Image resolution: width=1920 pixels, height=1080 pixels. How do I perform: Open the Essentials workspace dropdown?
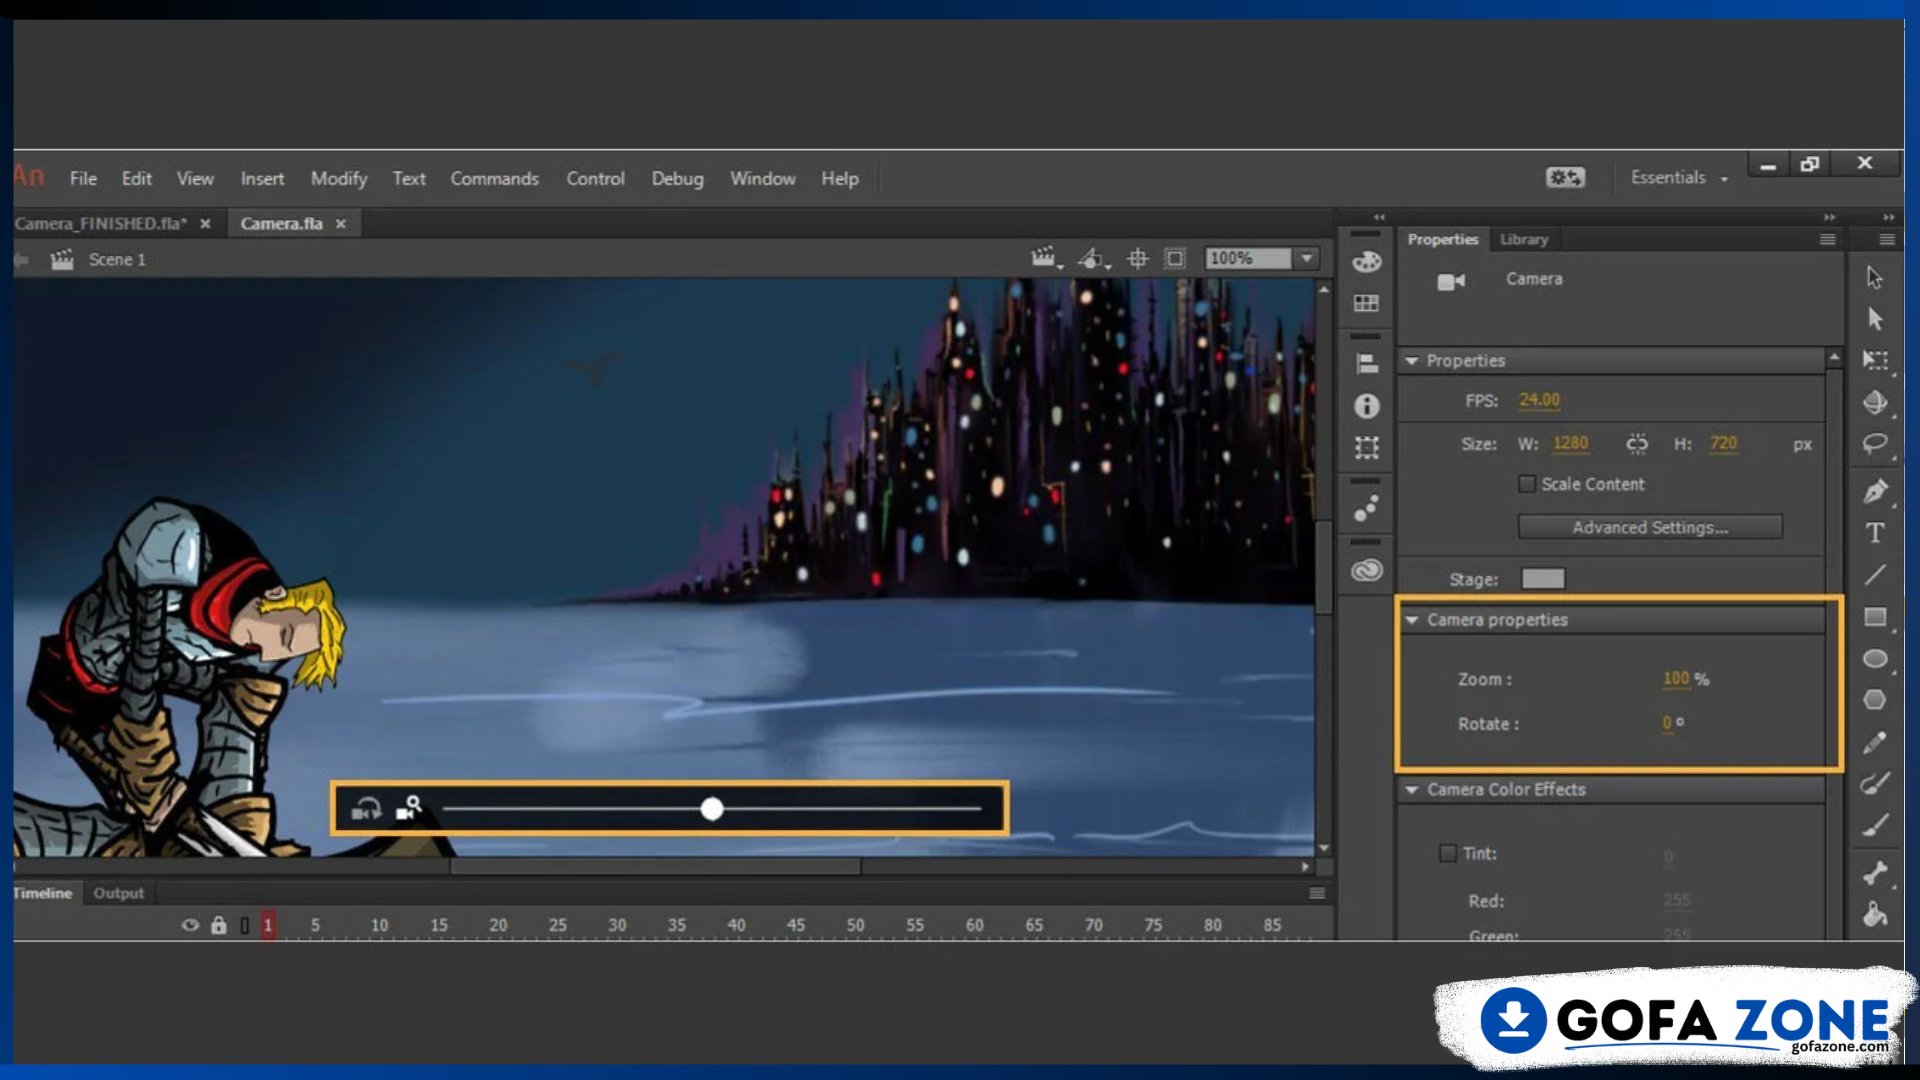pyautogui.click(x=1680, y=178)
